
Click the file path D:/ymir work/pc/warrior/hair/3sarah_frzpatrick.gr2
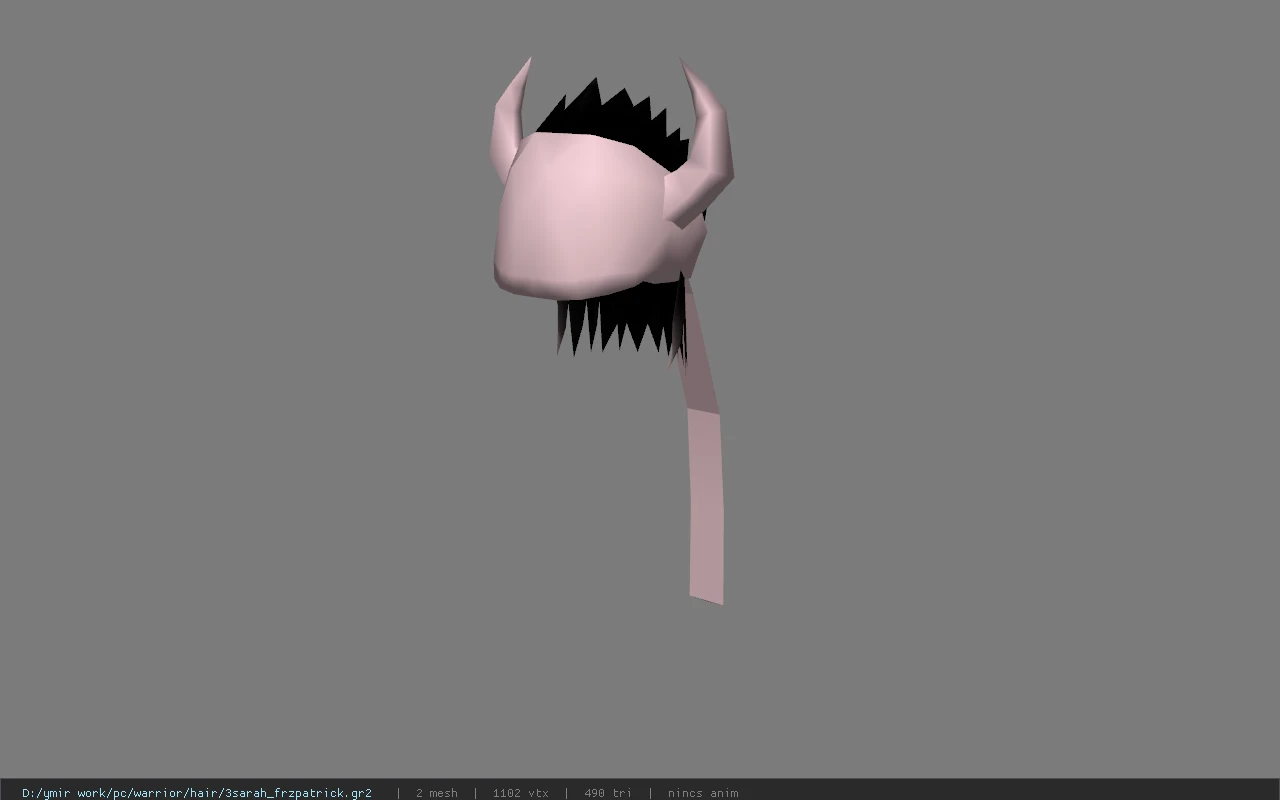197,793
